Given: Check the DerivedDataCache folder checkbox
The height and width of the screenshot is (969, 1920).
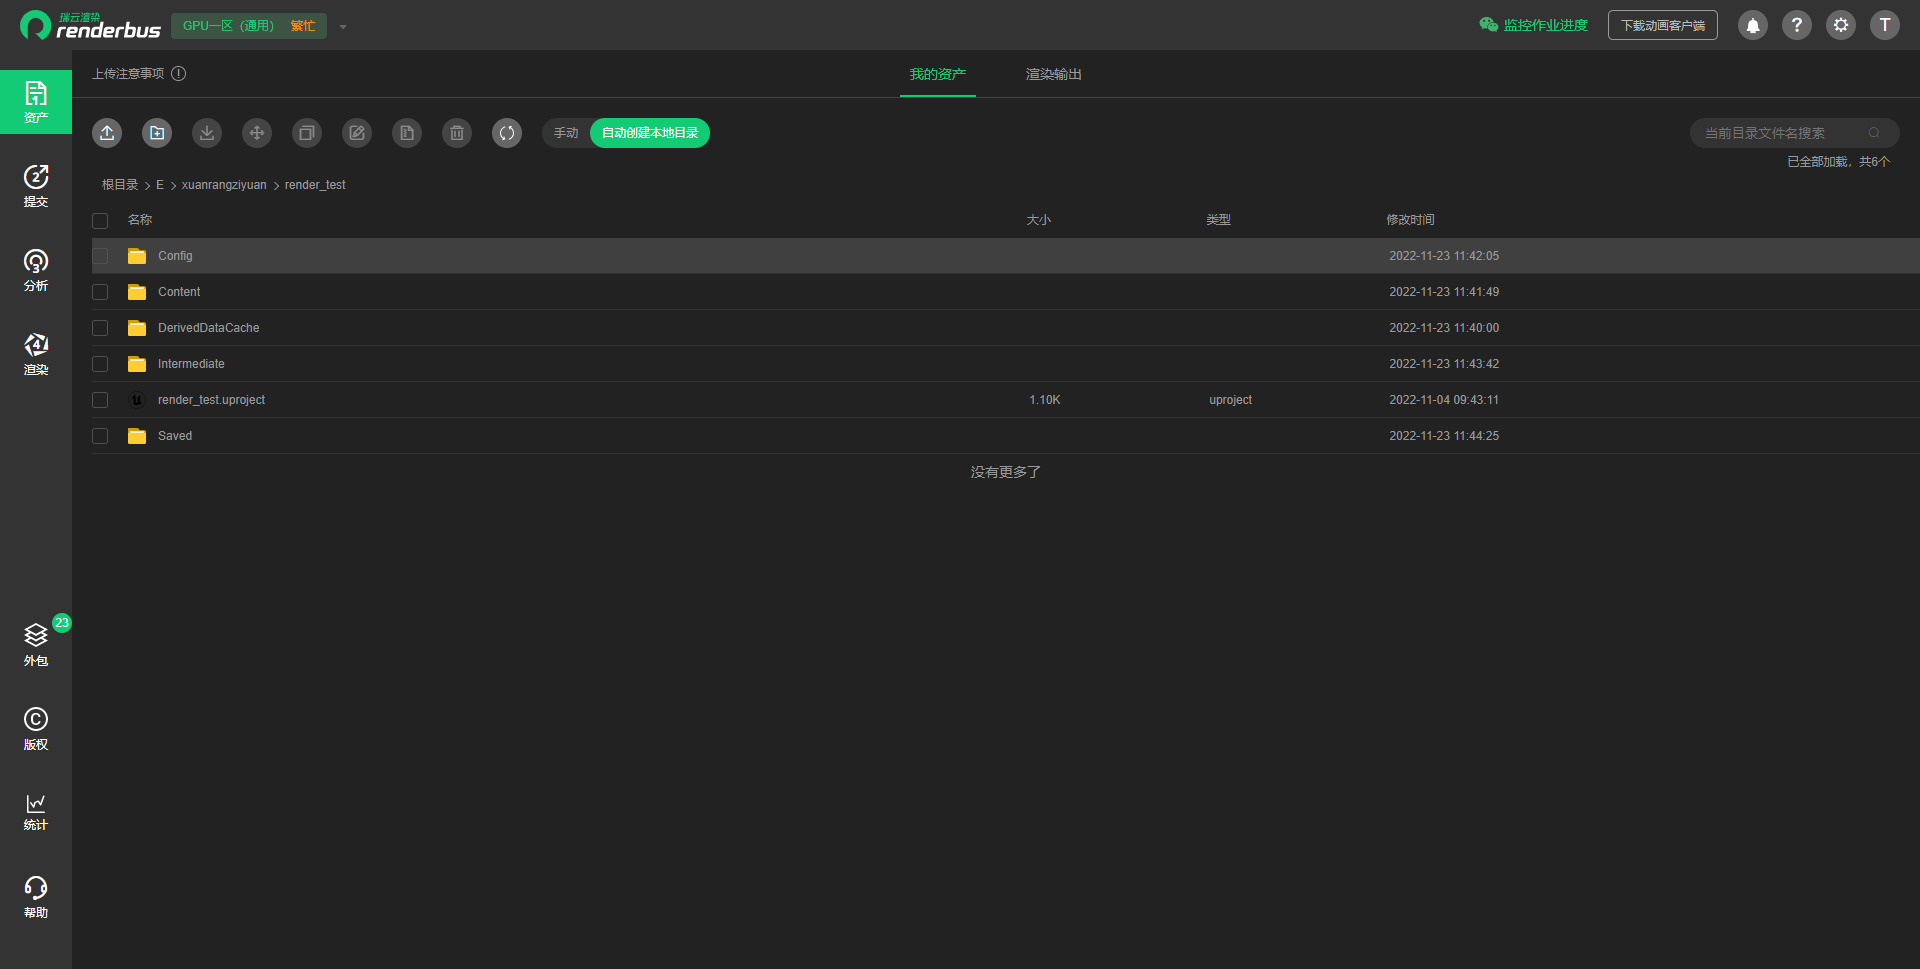Looking at the screenshot, I should [100, 328].
